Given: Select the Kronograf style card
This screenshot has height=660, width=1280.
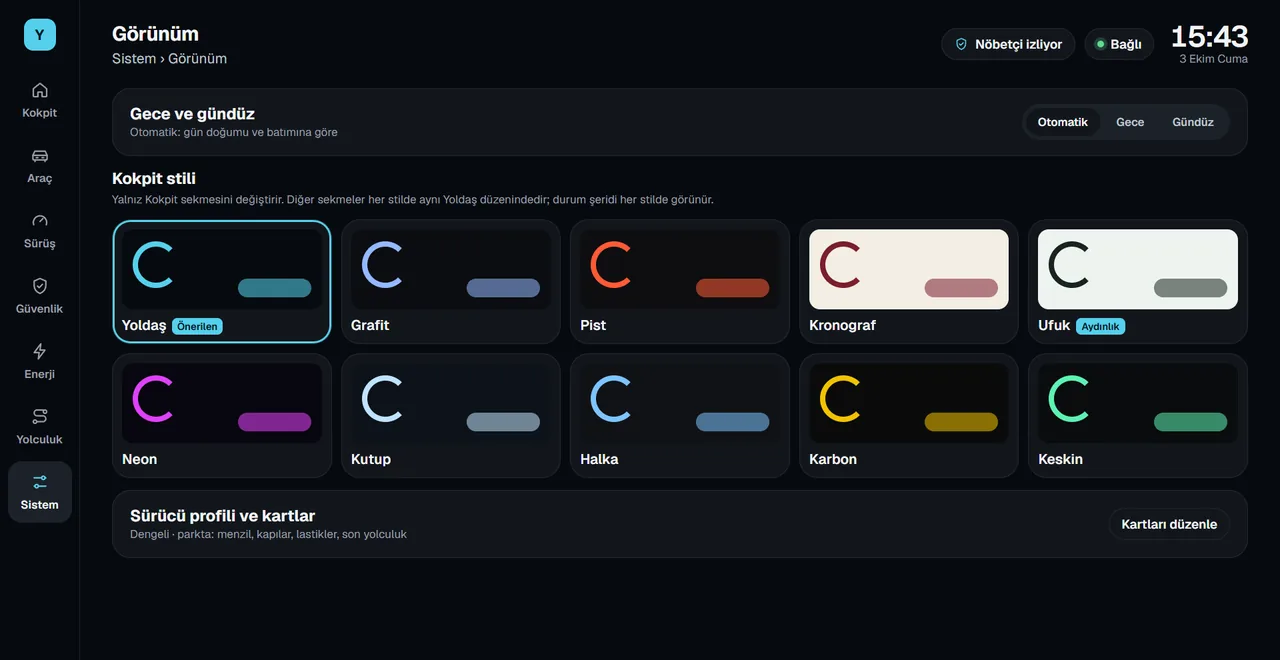Looking at the screenshot, I should 909,282.
